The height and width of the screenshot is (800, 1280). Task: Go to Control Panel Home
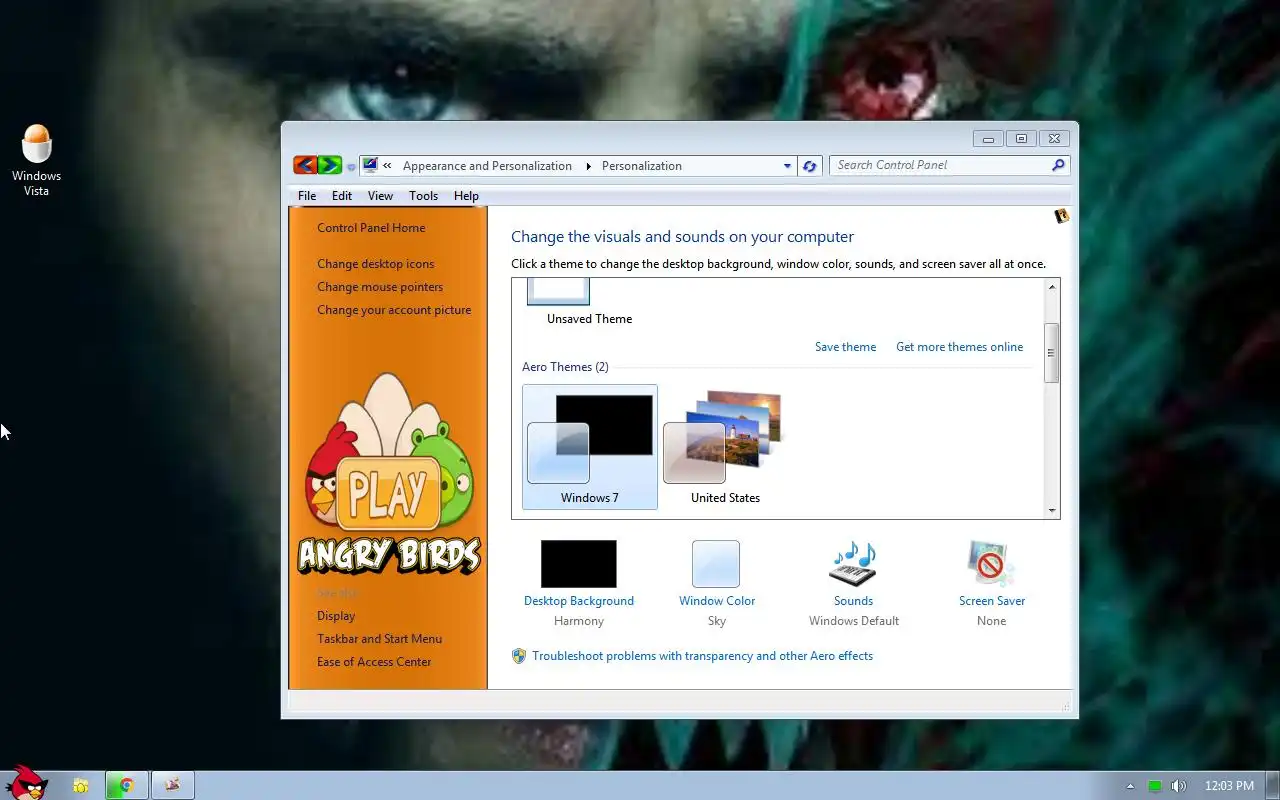pyautogui.click(x=371, y=228)
